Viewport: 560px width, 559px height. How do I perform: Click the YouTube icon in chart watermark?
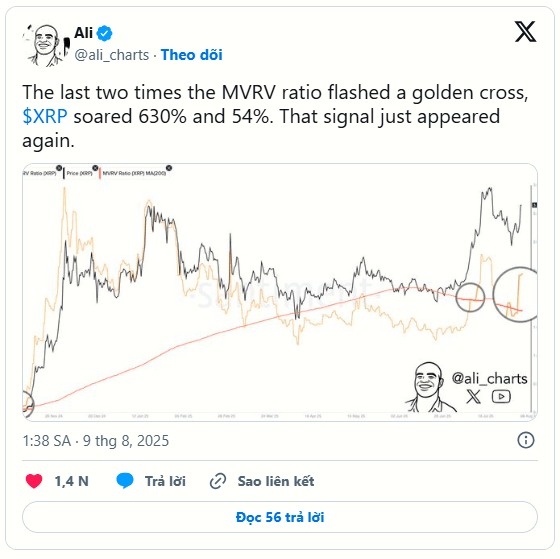(501, 396)
